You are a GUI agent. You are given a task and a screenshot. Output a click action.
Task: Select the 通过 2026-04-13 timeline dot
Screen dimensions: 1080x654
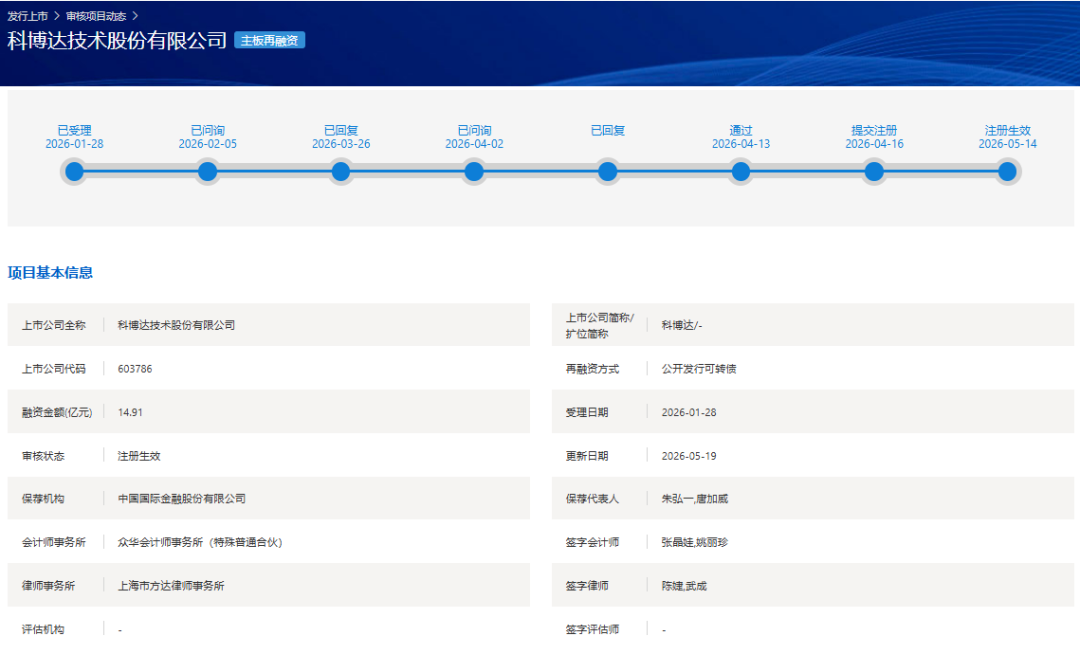pyautogui.click(x=741, y=171)
